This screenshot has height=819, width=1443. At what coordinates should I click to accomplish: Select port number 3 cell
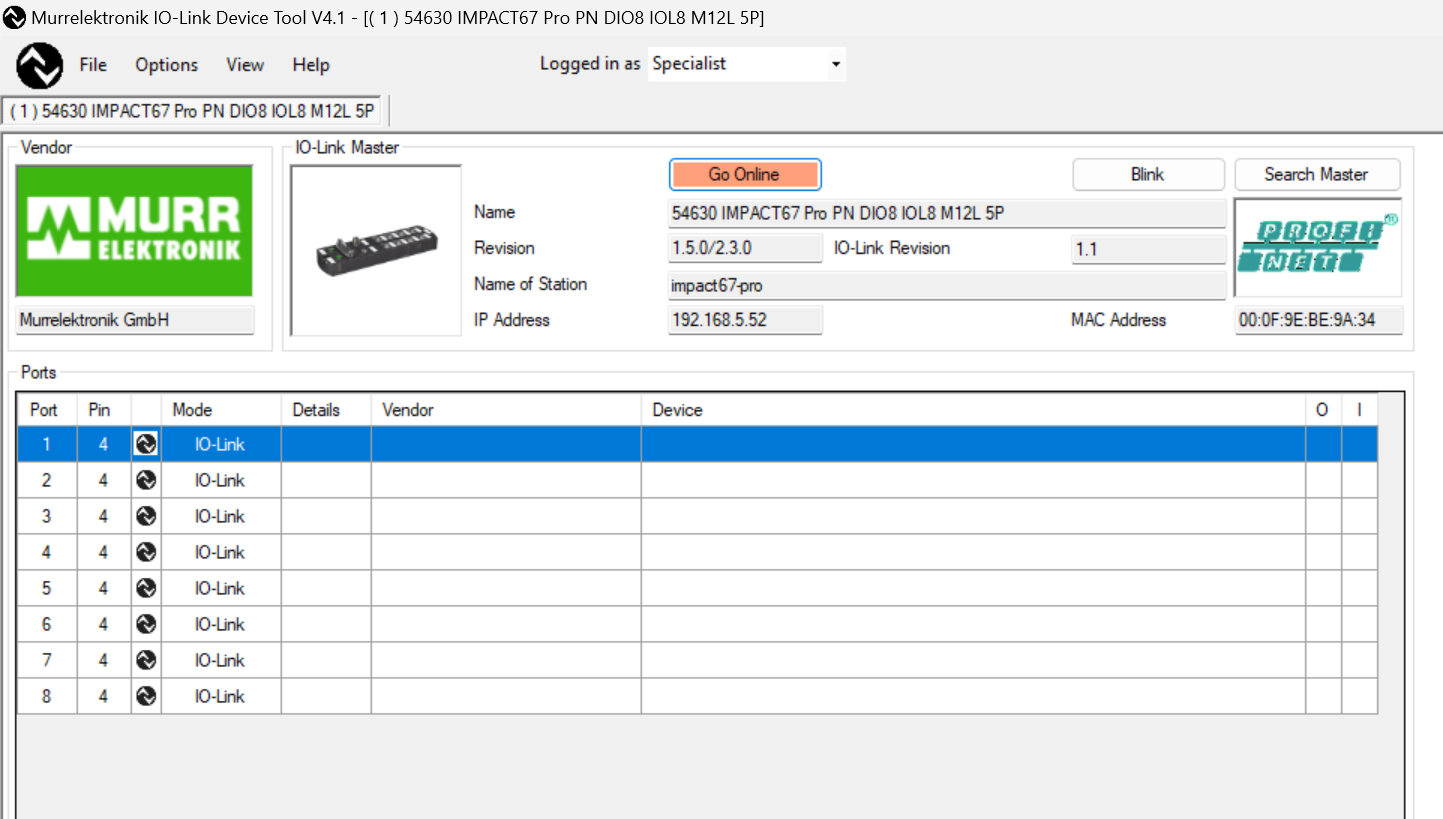point(47,516)
